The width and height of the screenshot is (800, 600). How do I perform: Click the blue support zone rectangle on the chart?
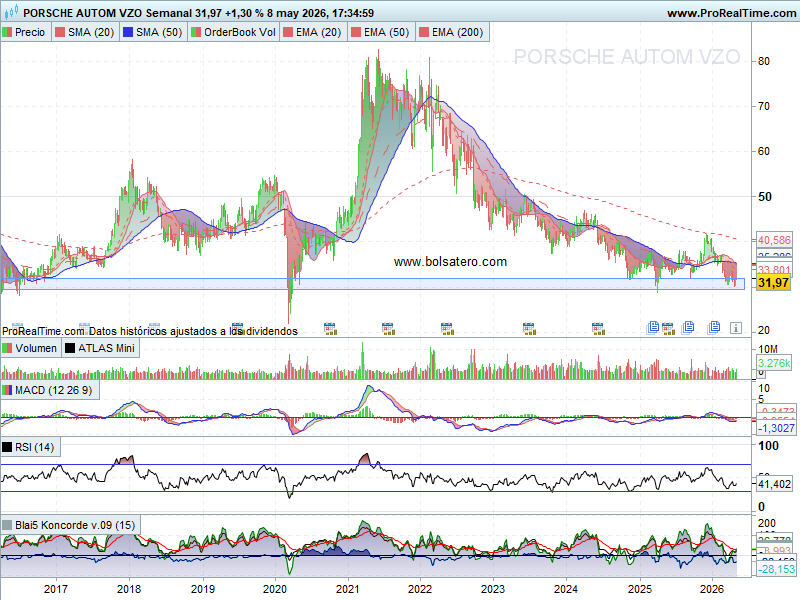372,284
